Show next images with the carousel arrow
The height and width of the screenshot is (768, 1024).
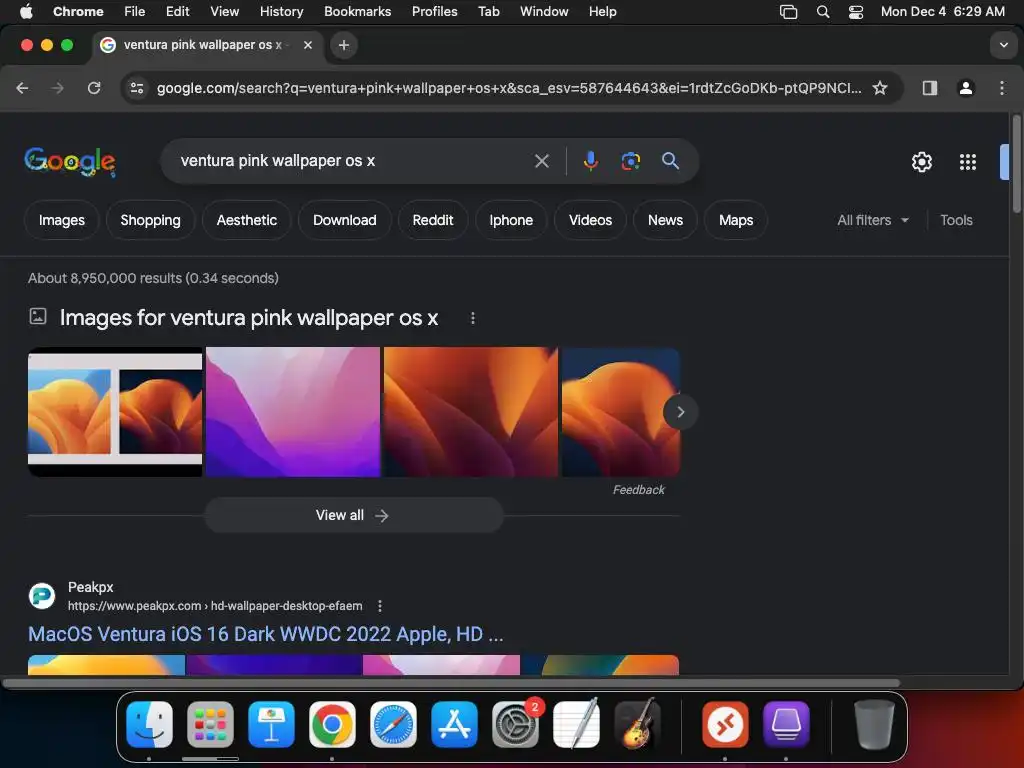[x=680, y=412]
